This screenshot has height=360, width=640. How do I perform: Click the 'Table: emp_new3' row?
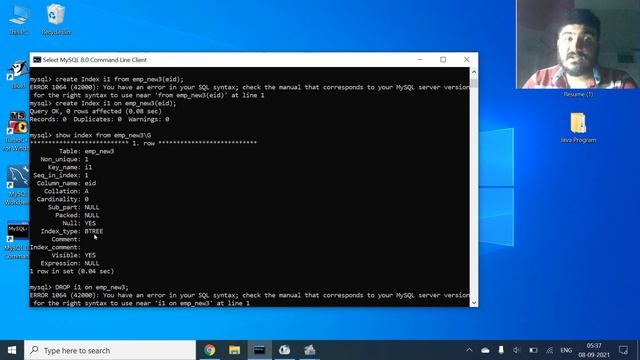87,151
